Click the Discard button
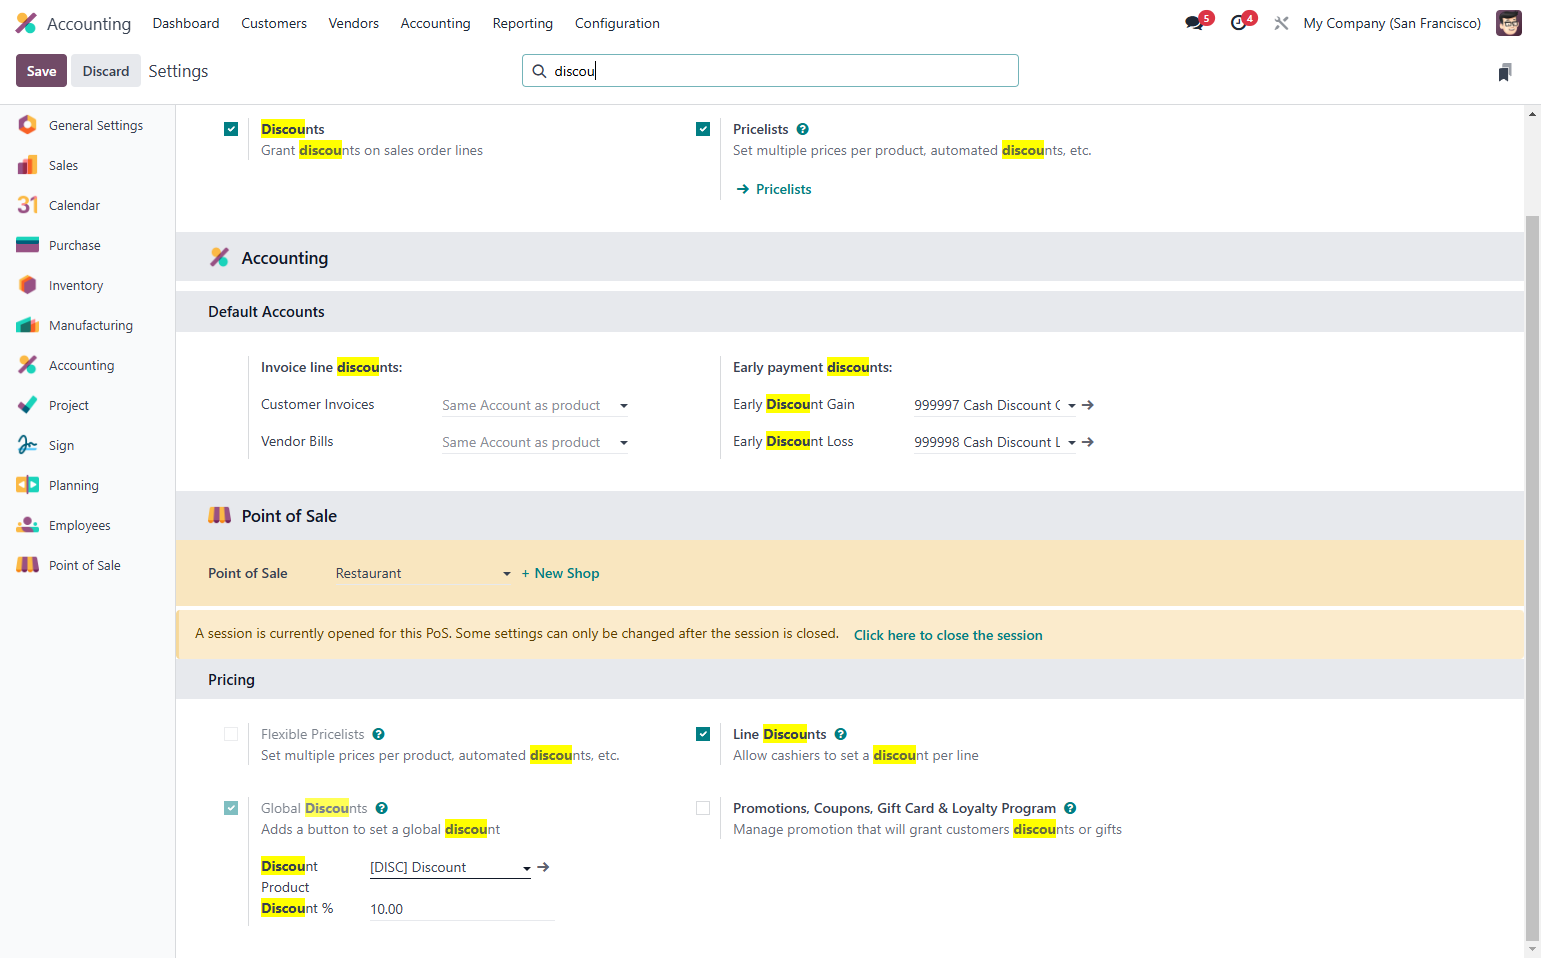The image size is (1541, 958). (x=106, y=71)
